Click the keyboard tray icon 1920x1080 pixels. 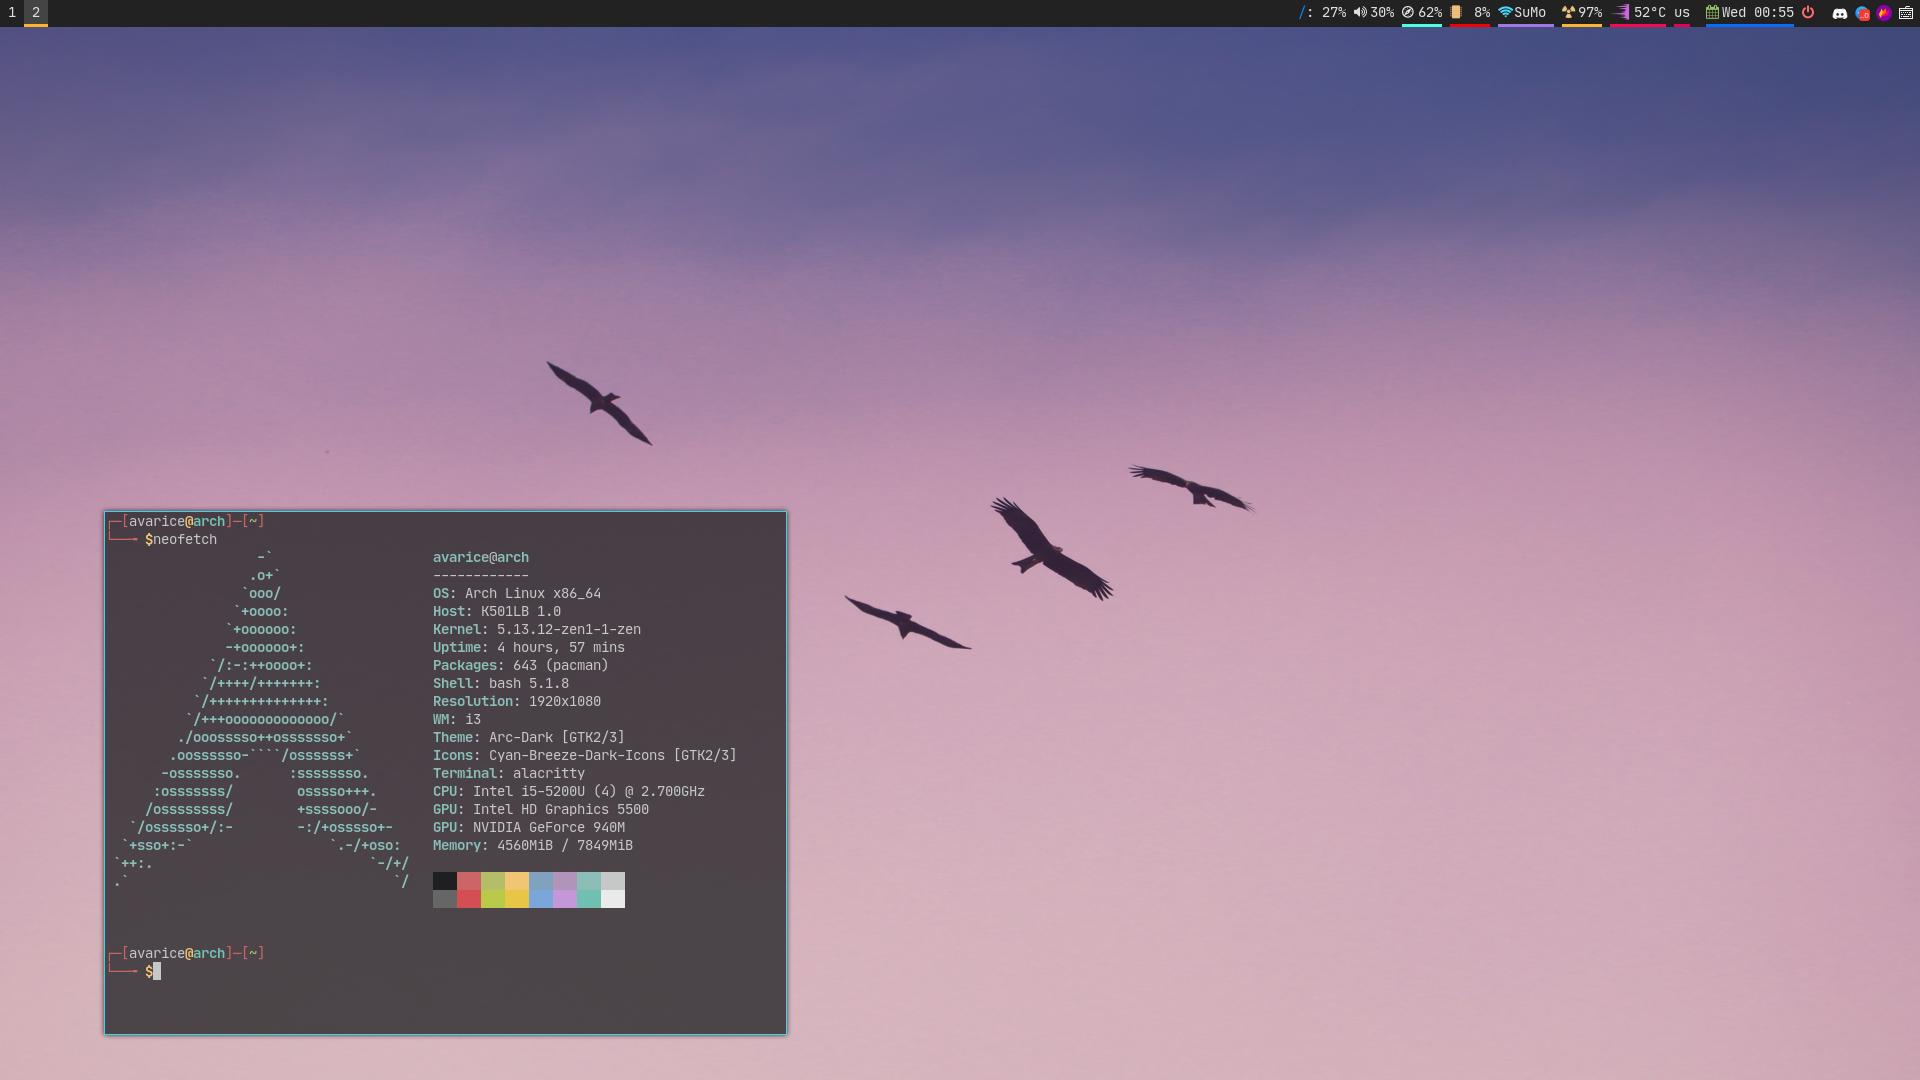click(1906, 13)
